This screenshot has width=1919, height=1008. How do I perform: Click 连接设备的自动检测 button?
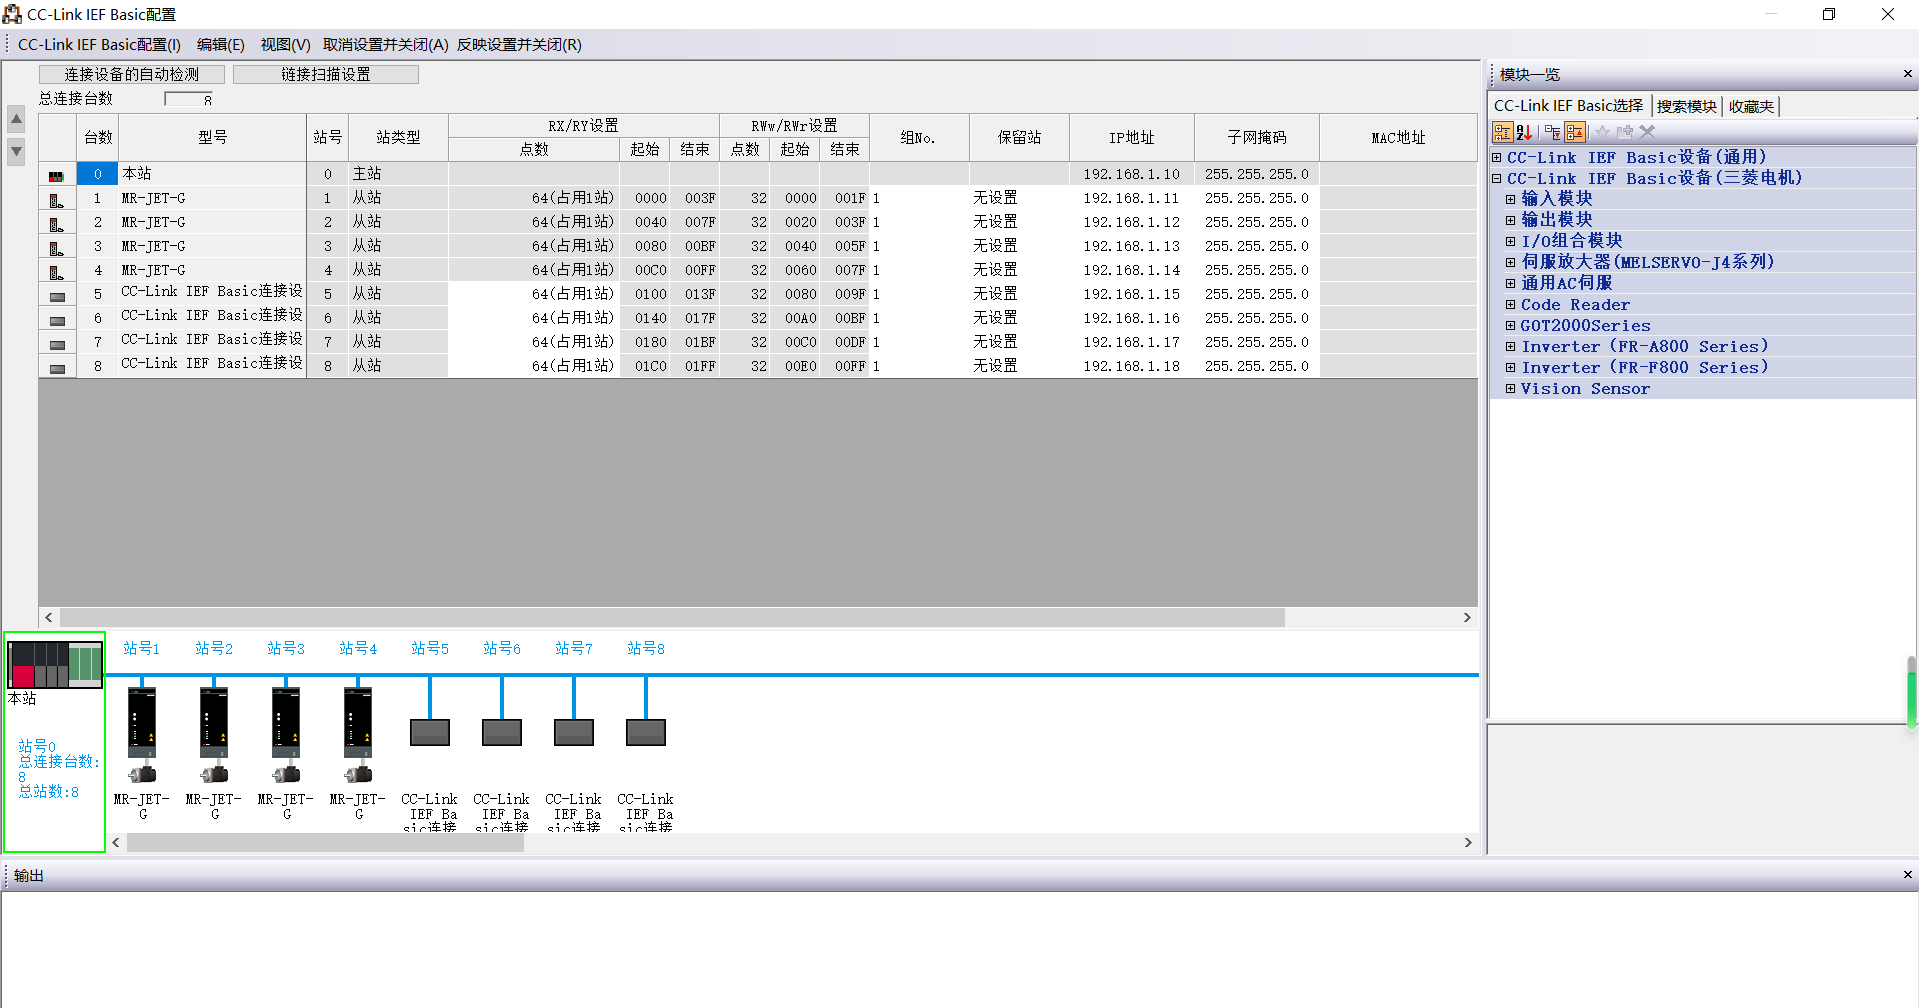point(132,74)
